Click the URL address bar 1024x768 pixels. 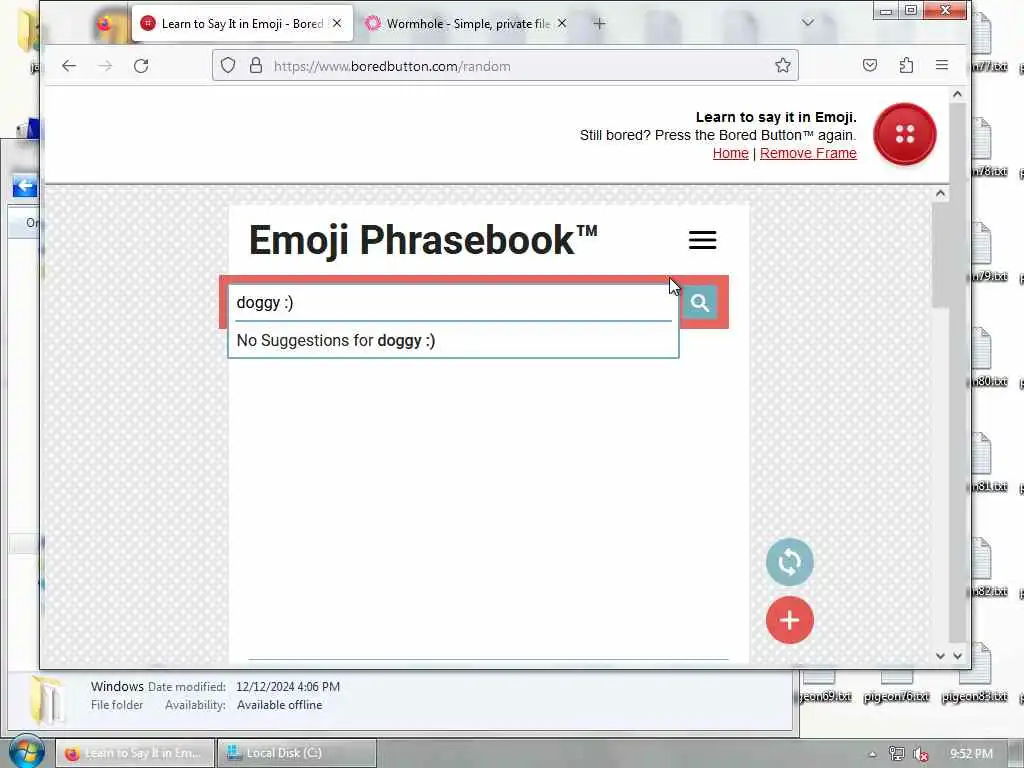point(505,65)
